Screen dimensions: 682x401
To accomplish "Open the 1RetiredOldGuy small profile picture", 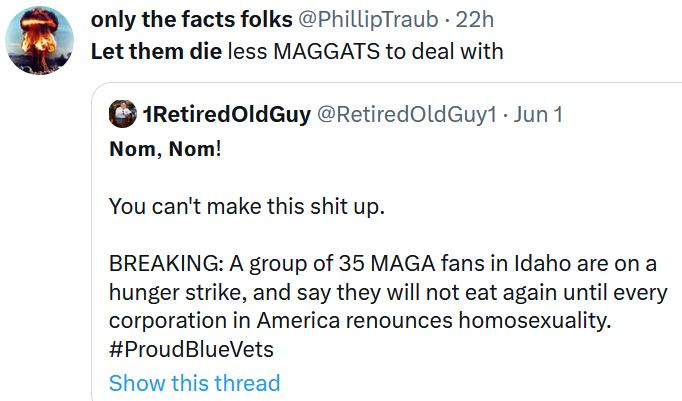I will (x=122, y=114).
